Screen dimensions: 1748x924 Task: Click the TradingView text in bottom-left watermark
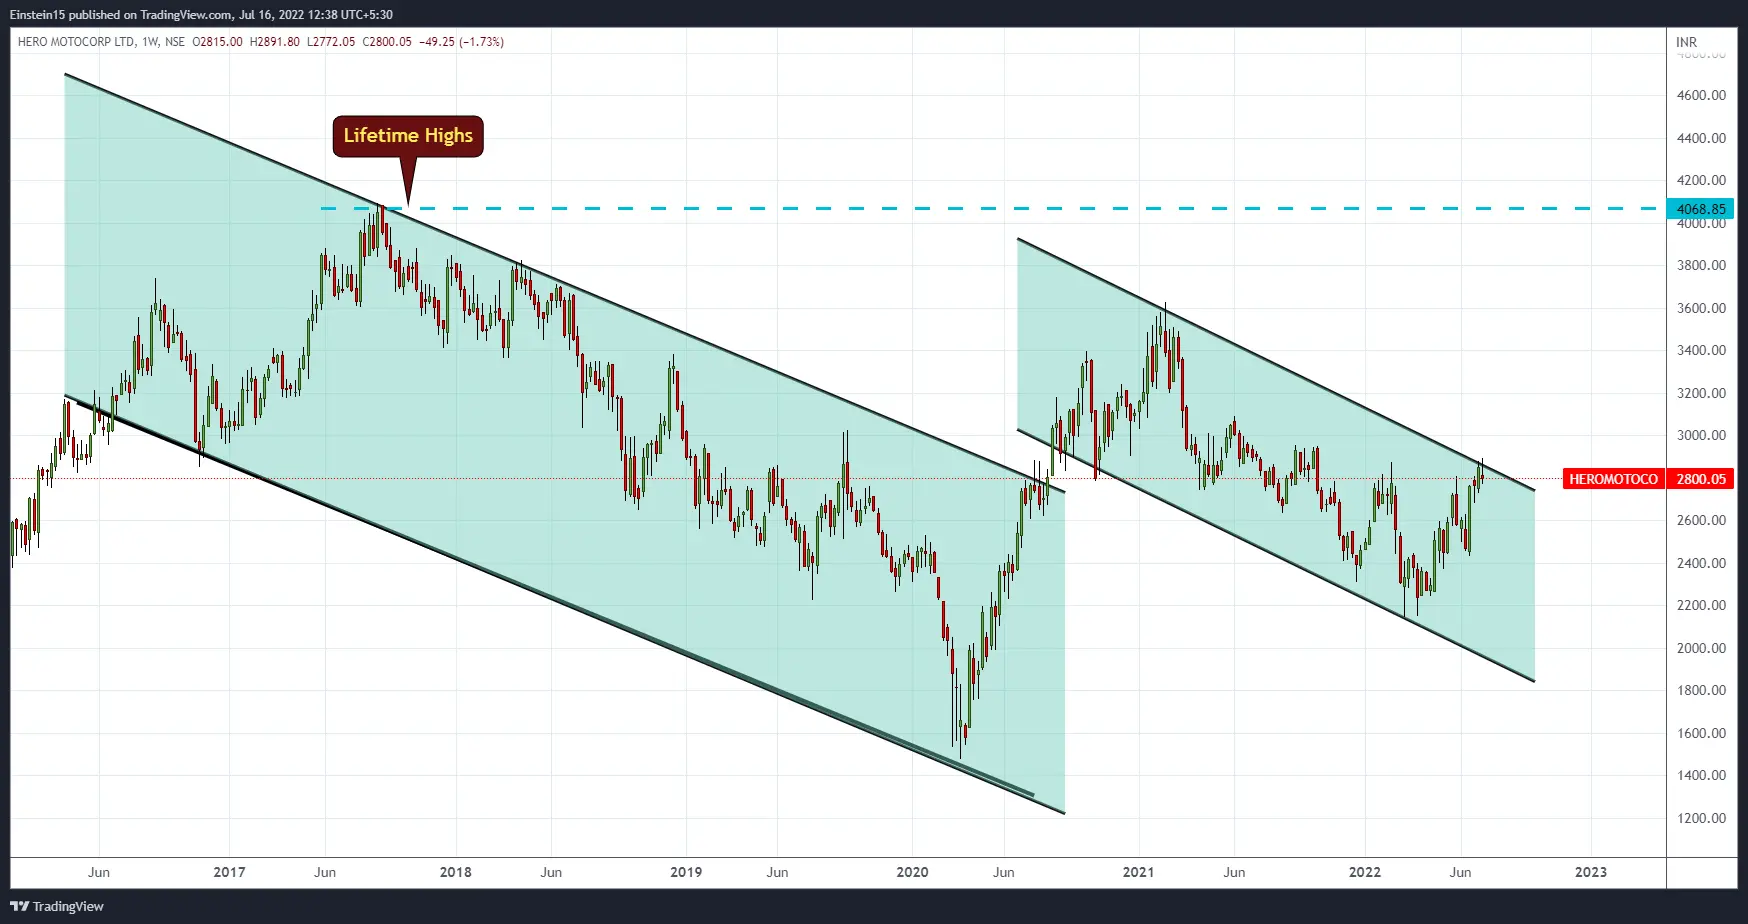pos(68,906)
